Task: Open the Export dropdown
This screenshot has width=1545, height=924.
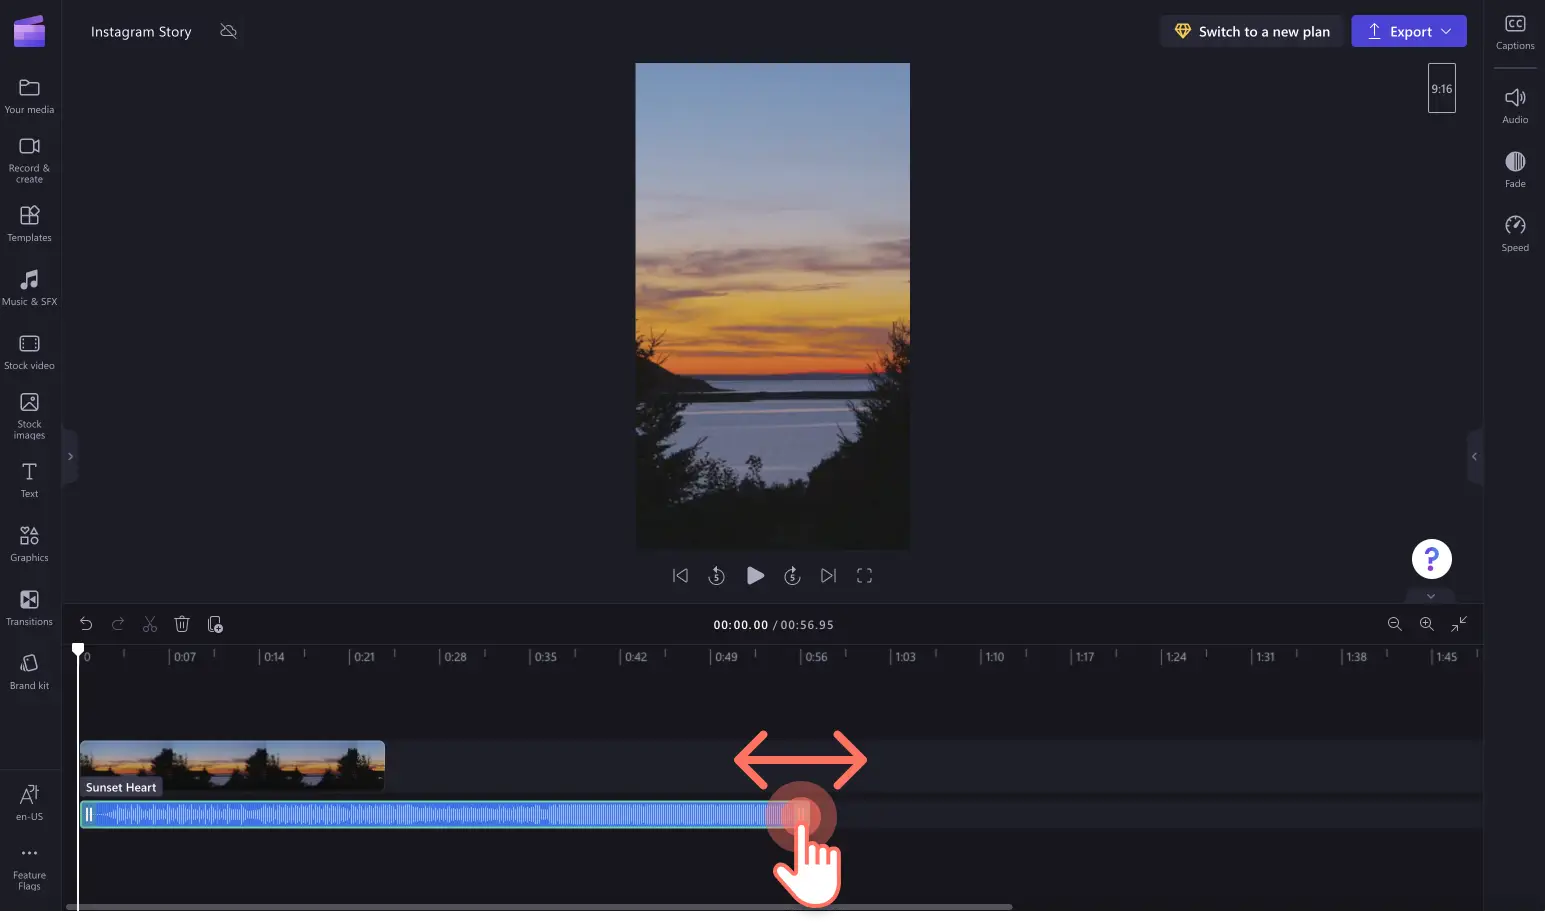Action: tap(1409, 31)
